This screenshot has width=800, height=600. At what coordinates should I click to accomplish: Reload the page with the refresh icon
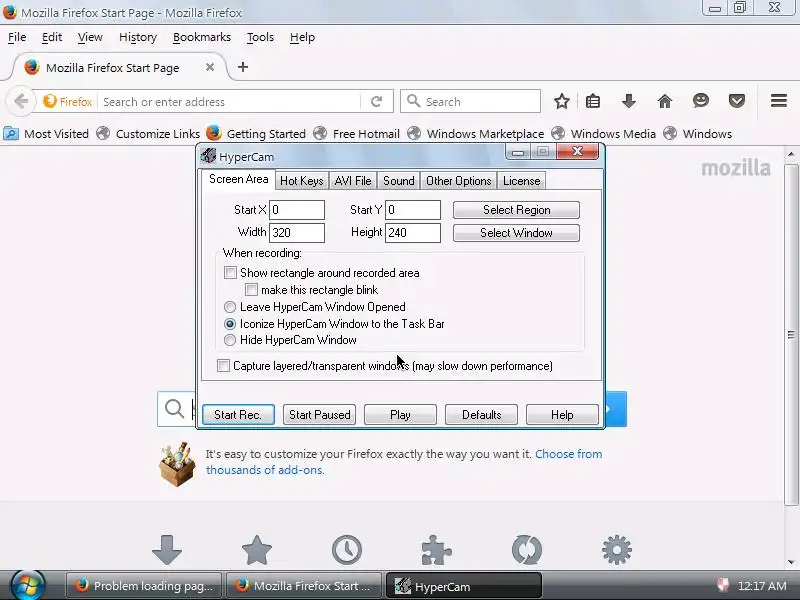[377, 102]
